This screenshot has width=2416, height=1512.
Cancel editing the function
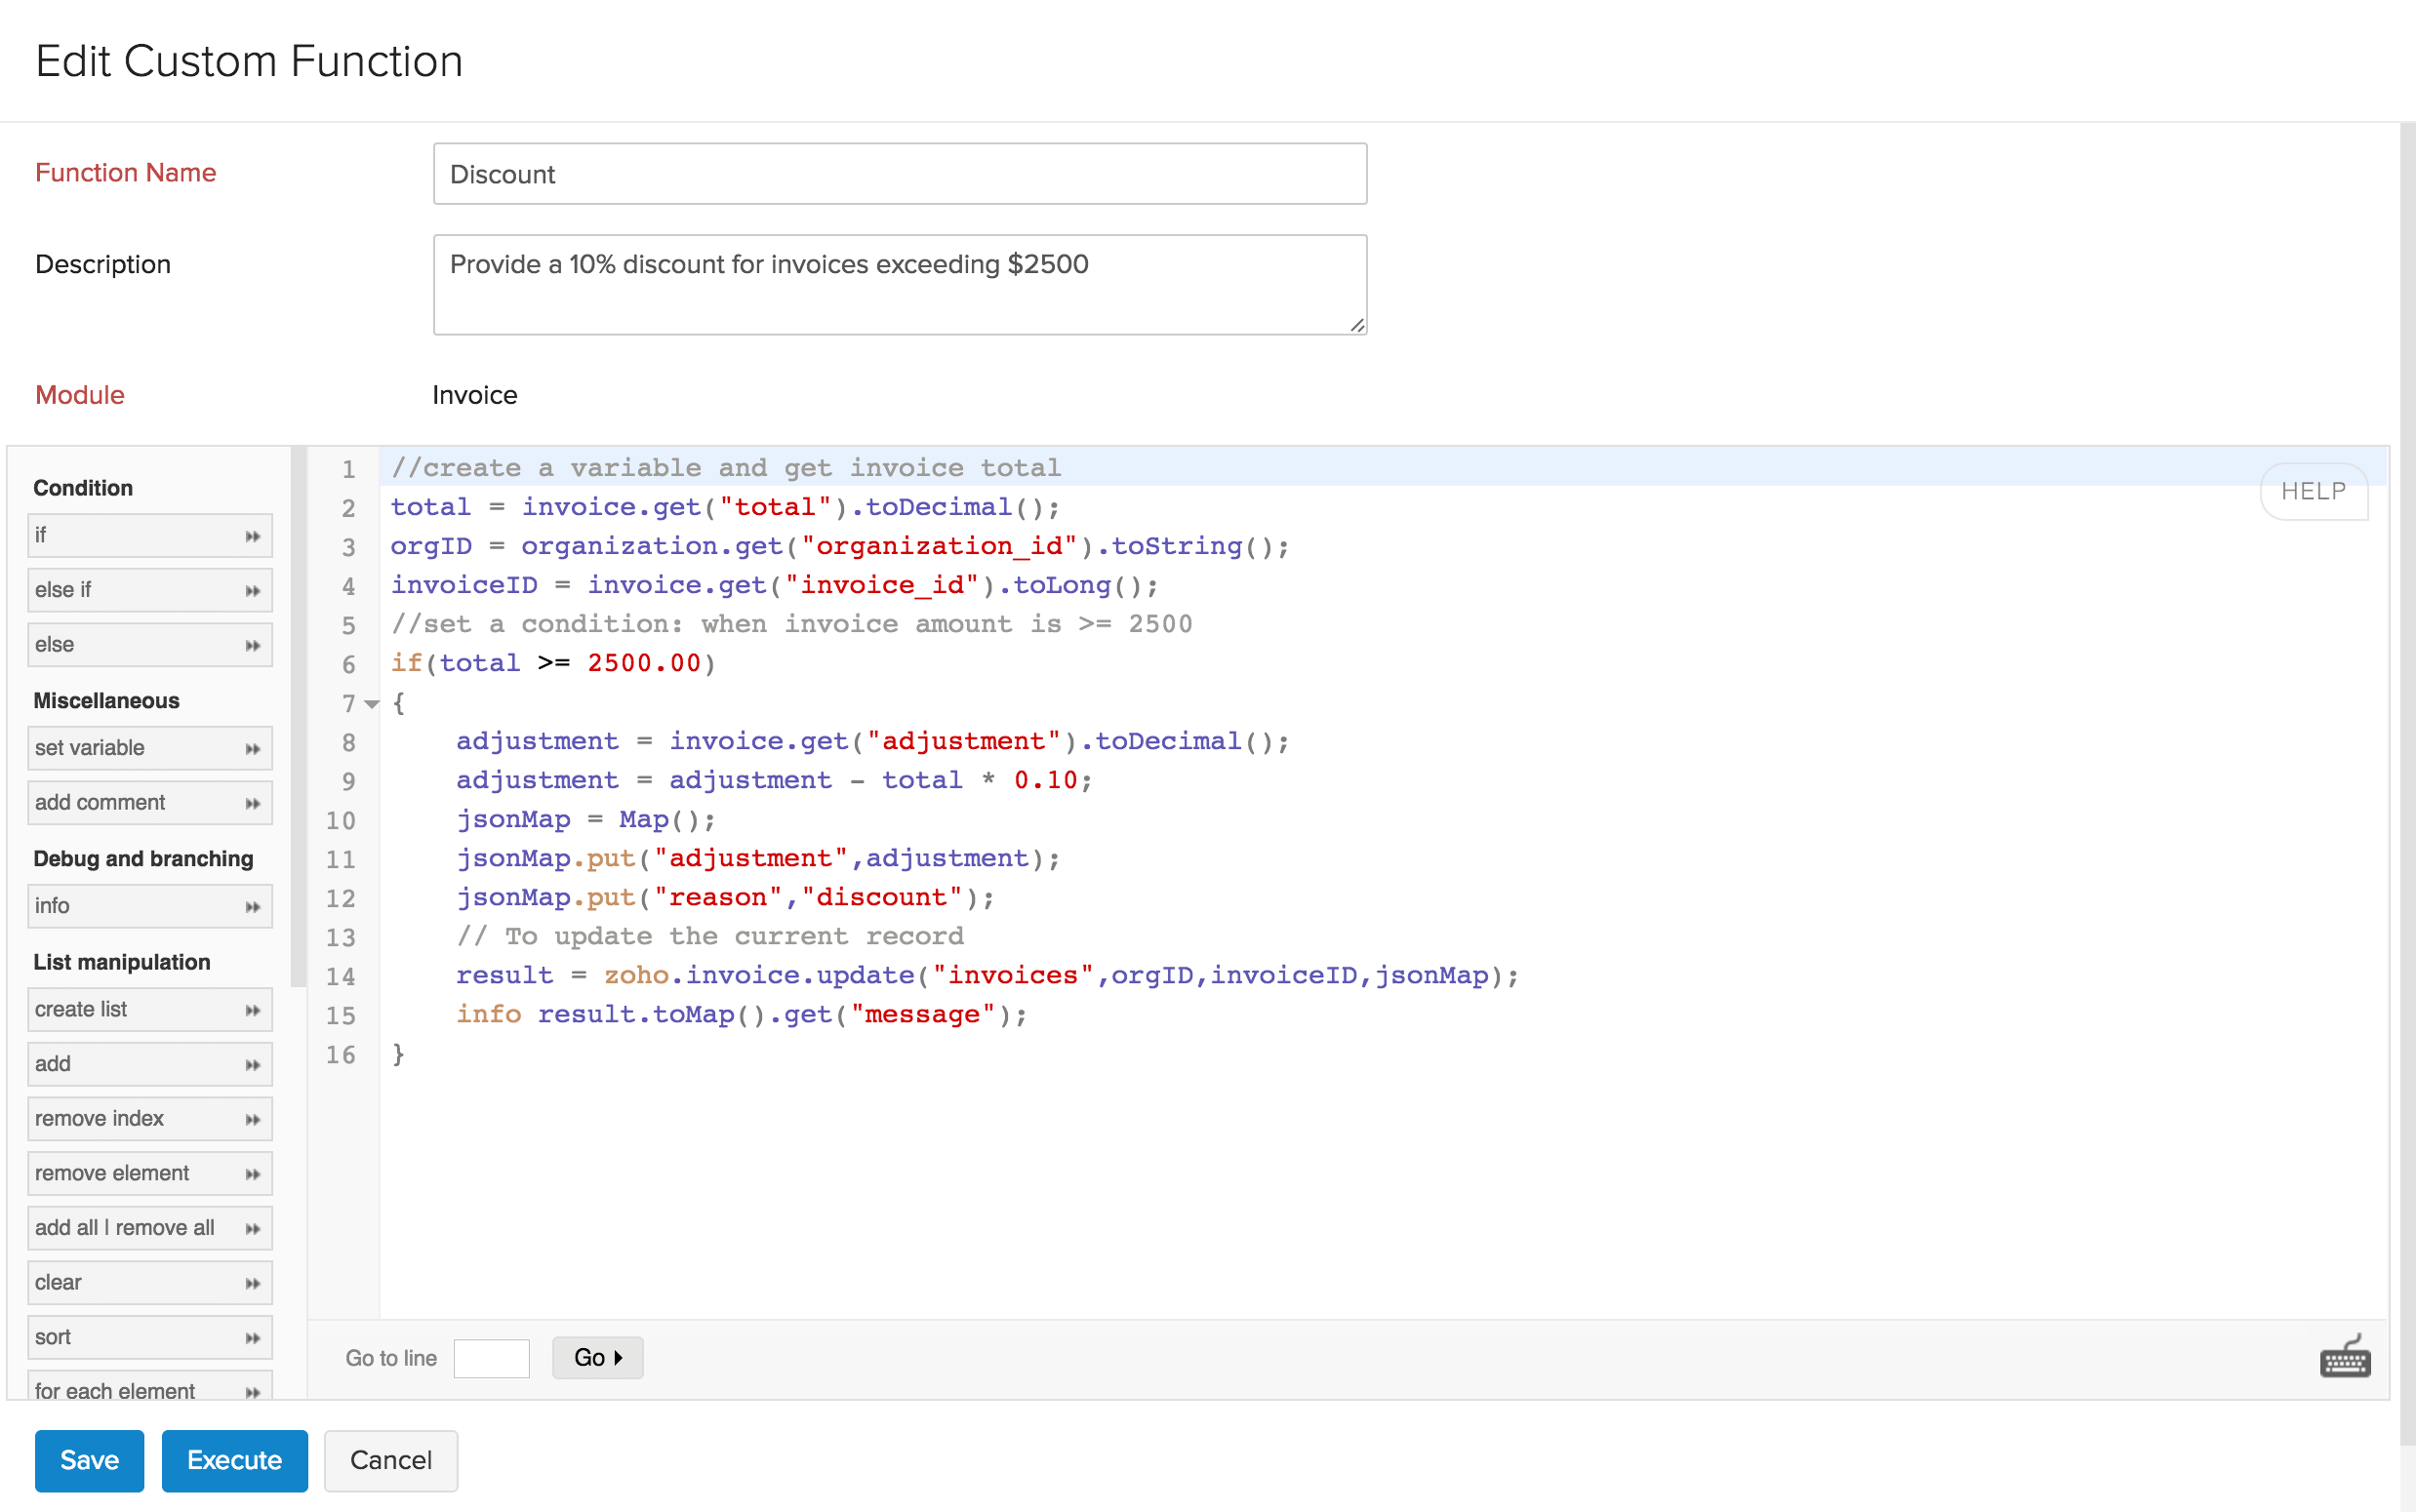pos(390,1460)
